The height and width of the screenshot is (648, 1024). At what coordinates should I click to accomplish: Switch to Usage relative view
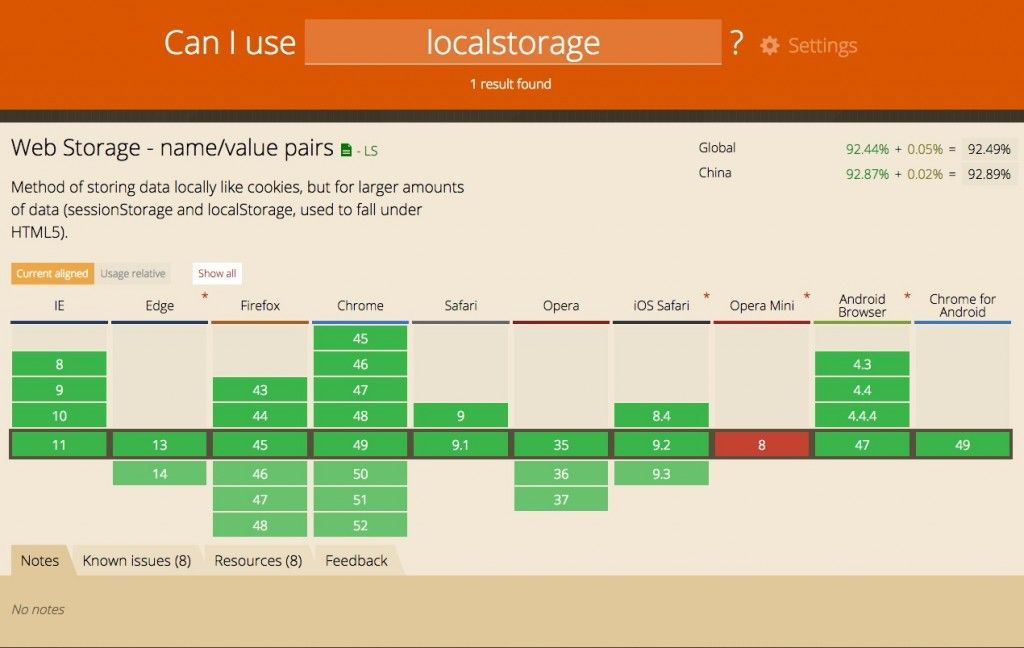click(133, 273)
